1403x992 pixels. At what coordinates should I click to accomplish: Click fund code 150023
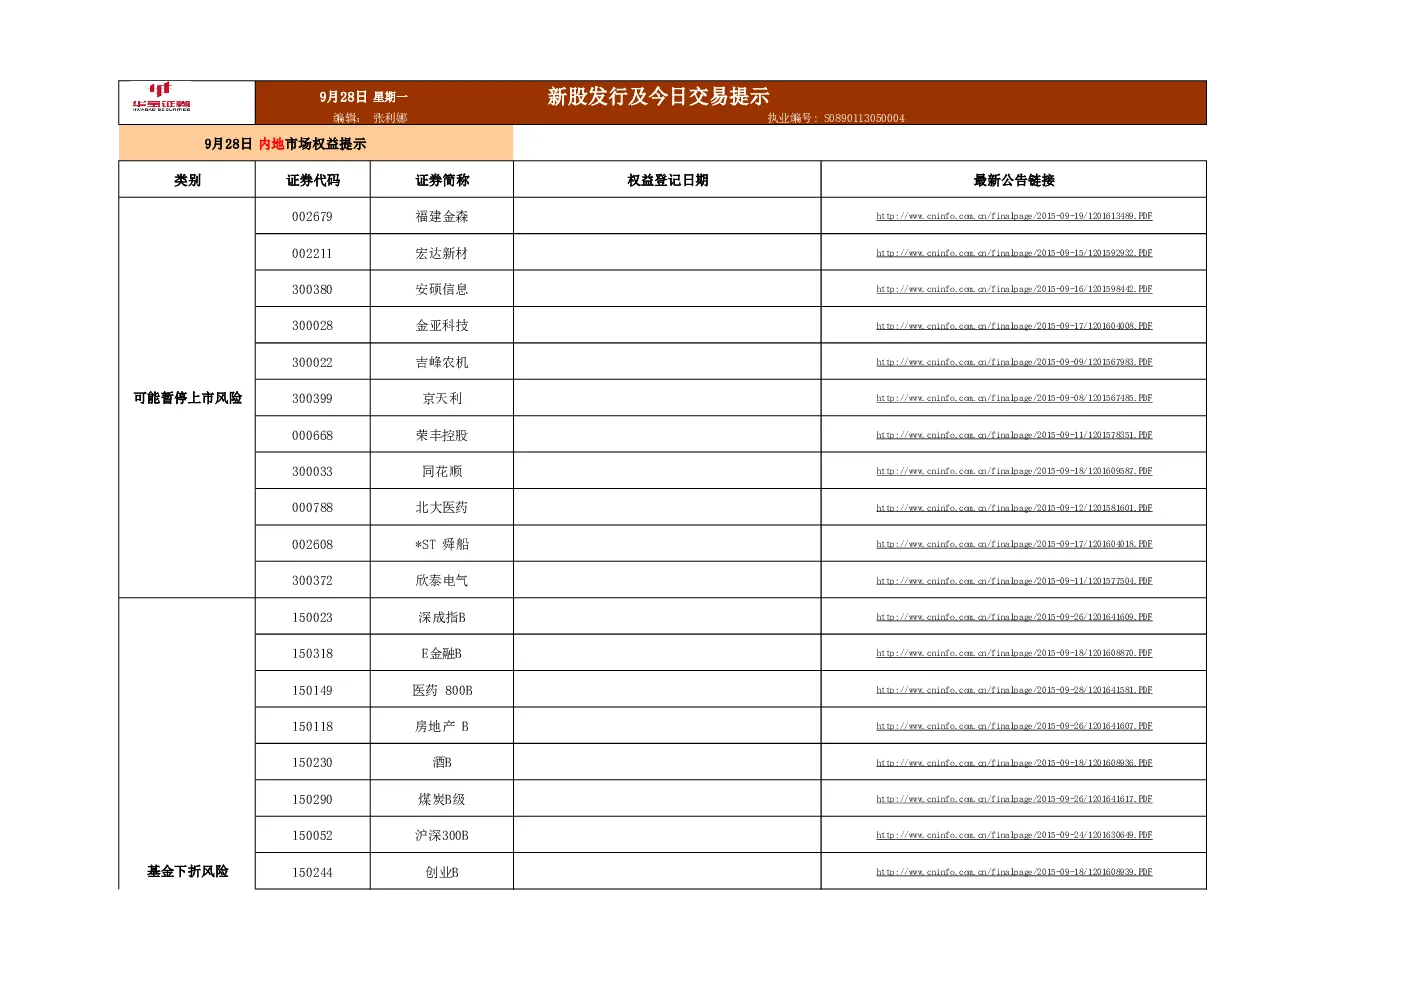tap(312, 617)
